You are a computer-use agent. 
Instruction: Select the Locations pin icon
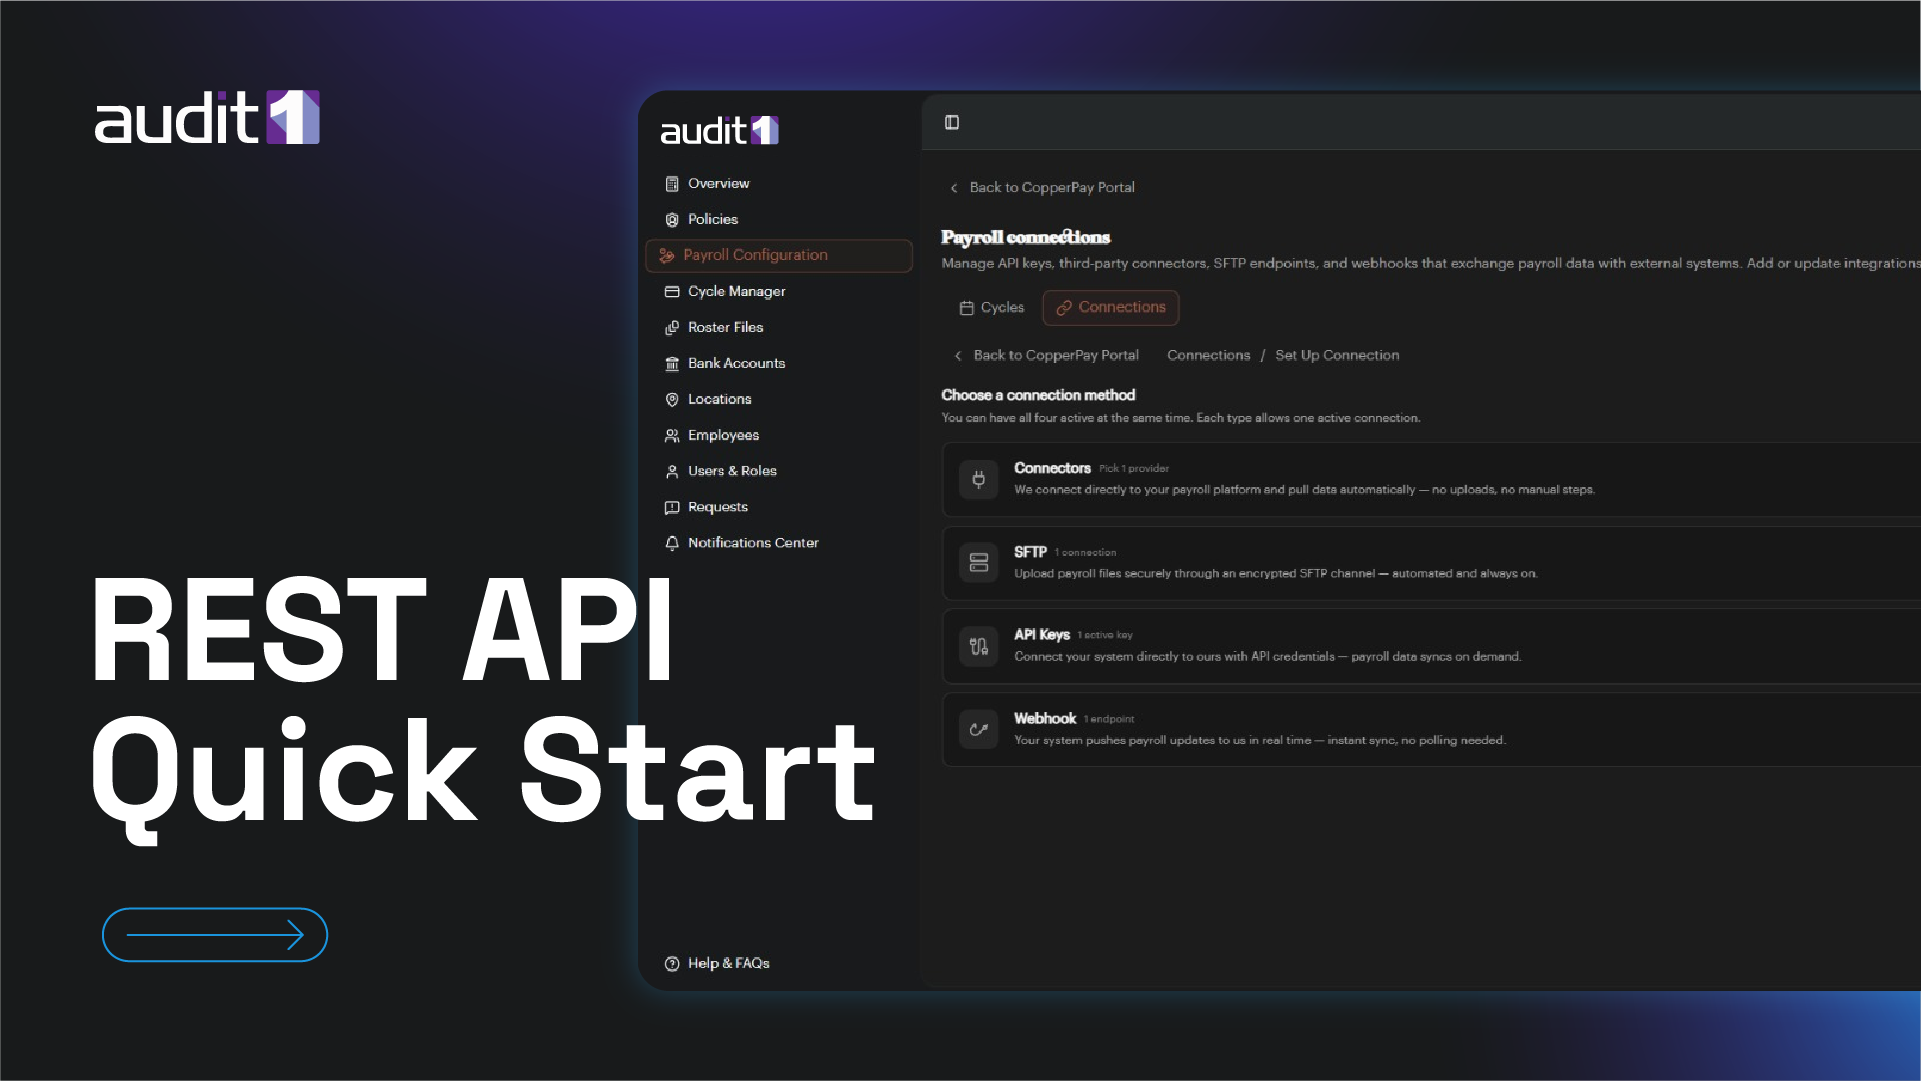pyautogui.click(x=671, y=399)
